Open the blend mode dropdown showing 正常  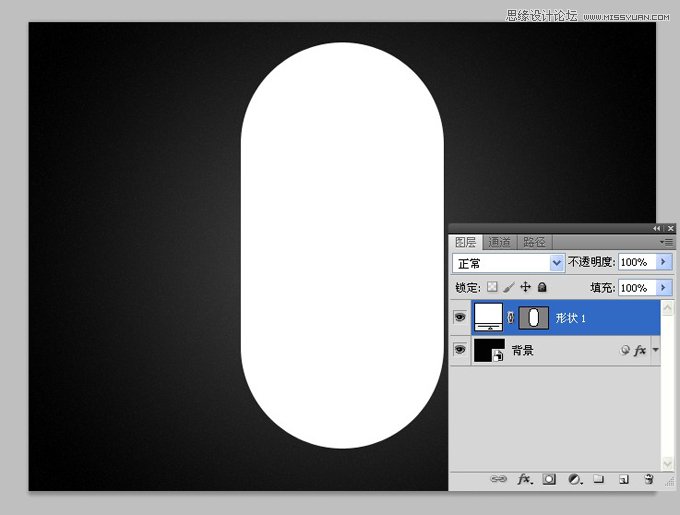click(508, 263)
